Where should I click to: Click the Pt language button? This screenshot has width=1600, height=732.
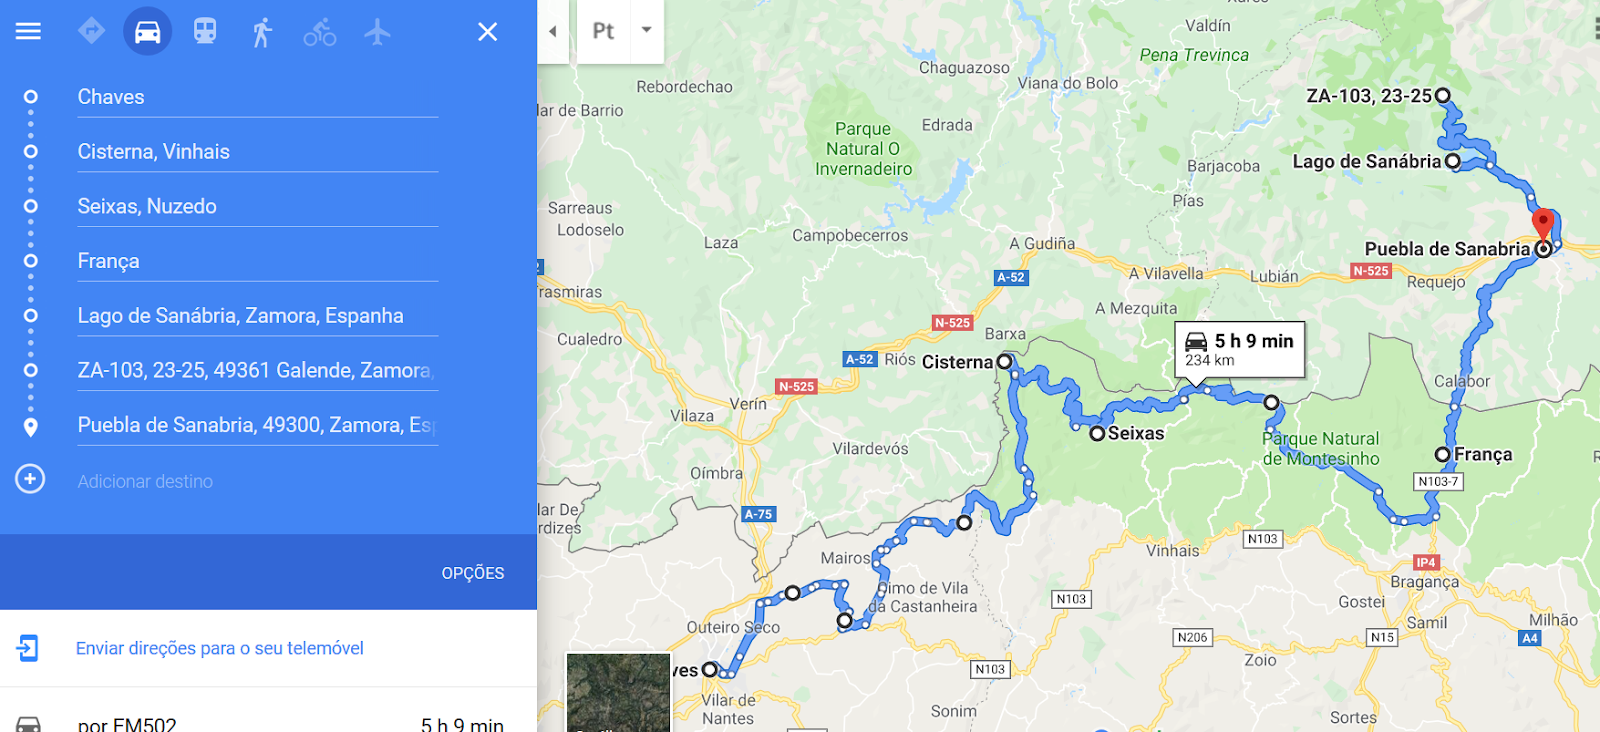click(x=604, y=31)
